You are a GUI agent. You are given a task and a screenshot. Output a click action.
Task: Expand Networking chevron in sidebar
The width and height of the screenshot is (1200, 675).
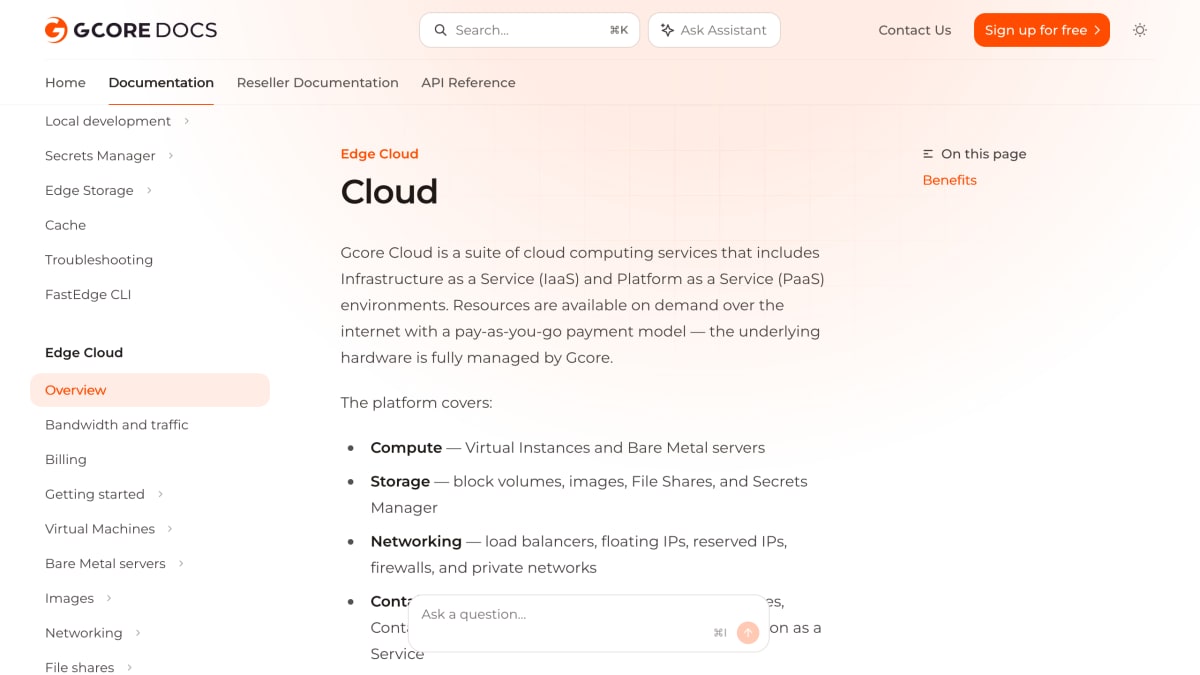(x=138, y=633)
